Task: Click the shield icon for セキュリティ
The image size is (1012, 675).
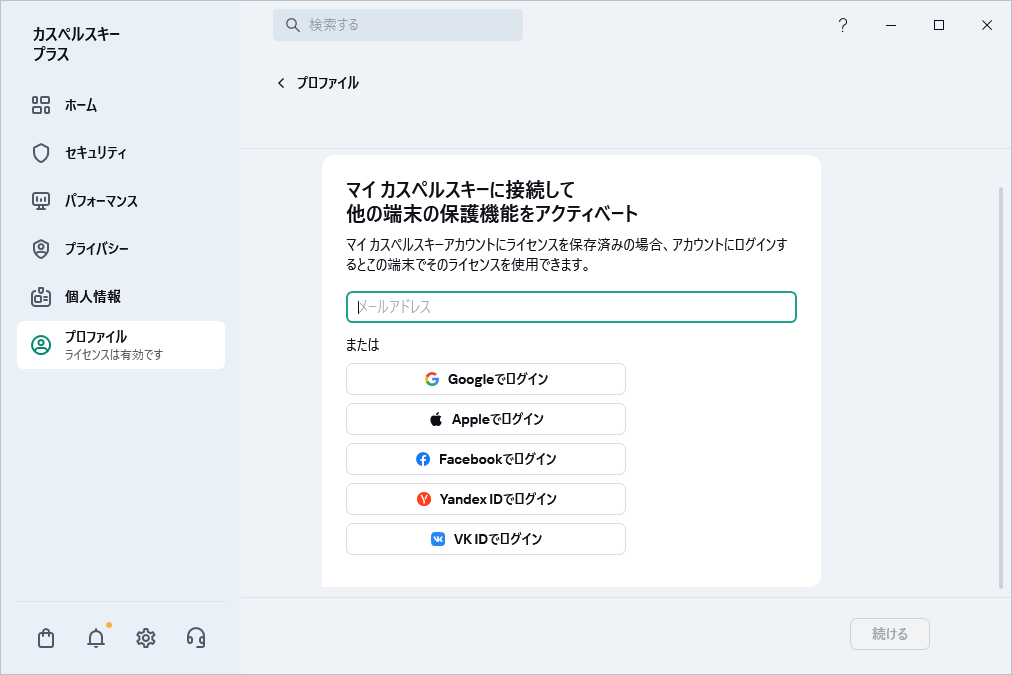Action: pyautogui.click(x=41, y=153)
